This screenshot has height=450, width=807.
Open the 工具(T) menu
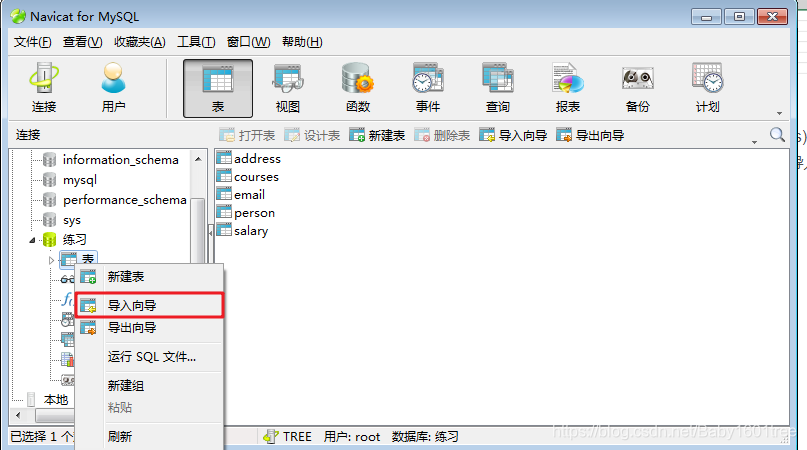pos(196,42)
